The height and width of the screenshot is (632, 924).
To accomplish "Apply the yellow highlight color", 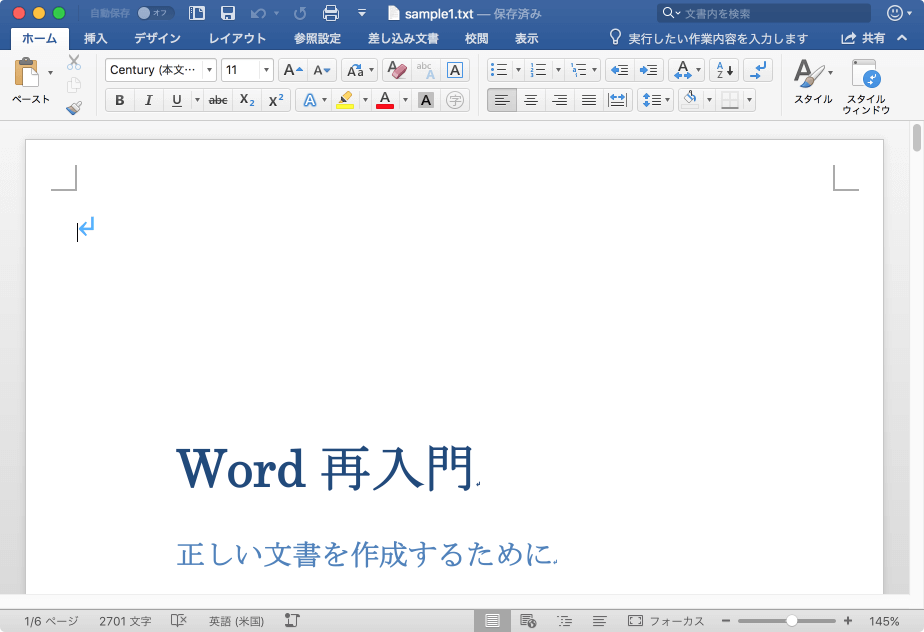I will click(x=345, y=100).
